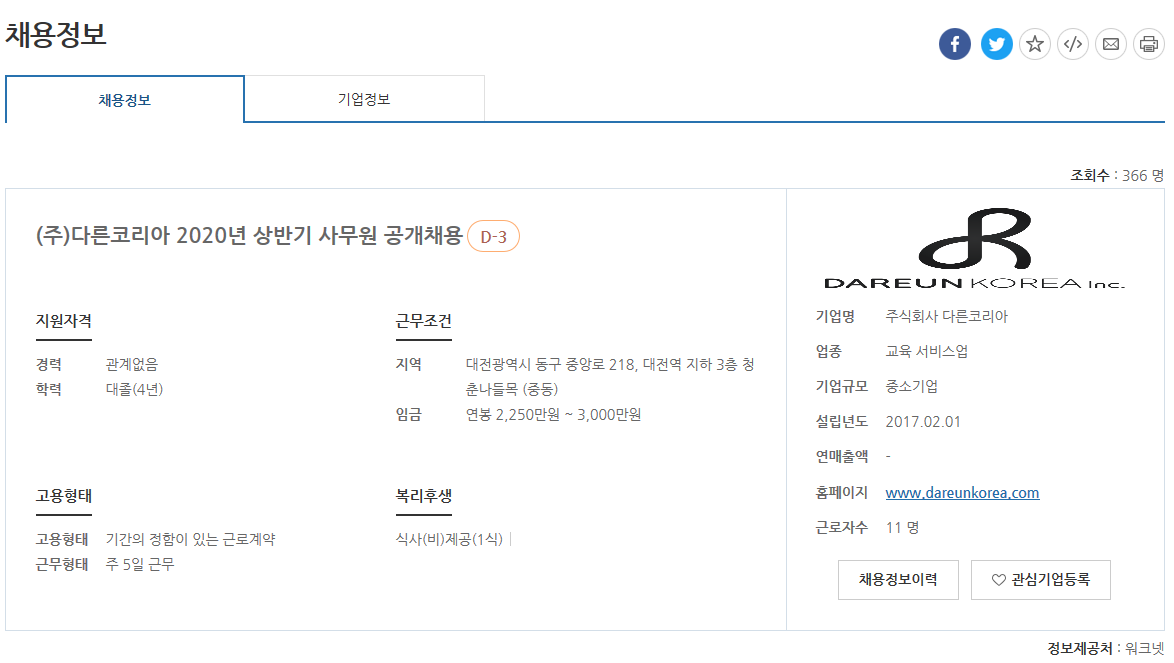Viewport: 1174px width, 663px height.
Task: Click the founding date 2017.02.01
Action: coord(923,422)
